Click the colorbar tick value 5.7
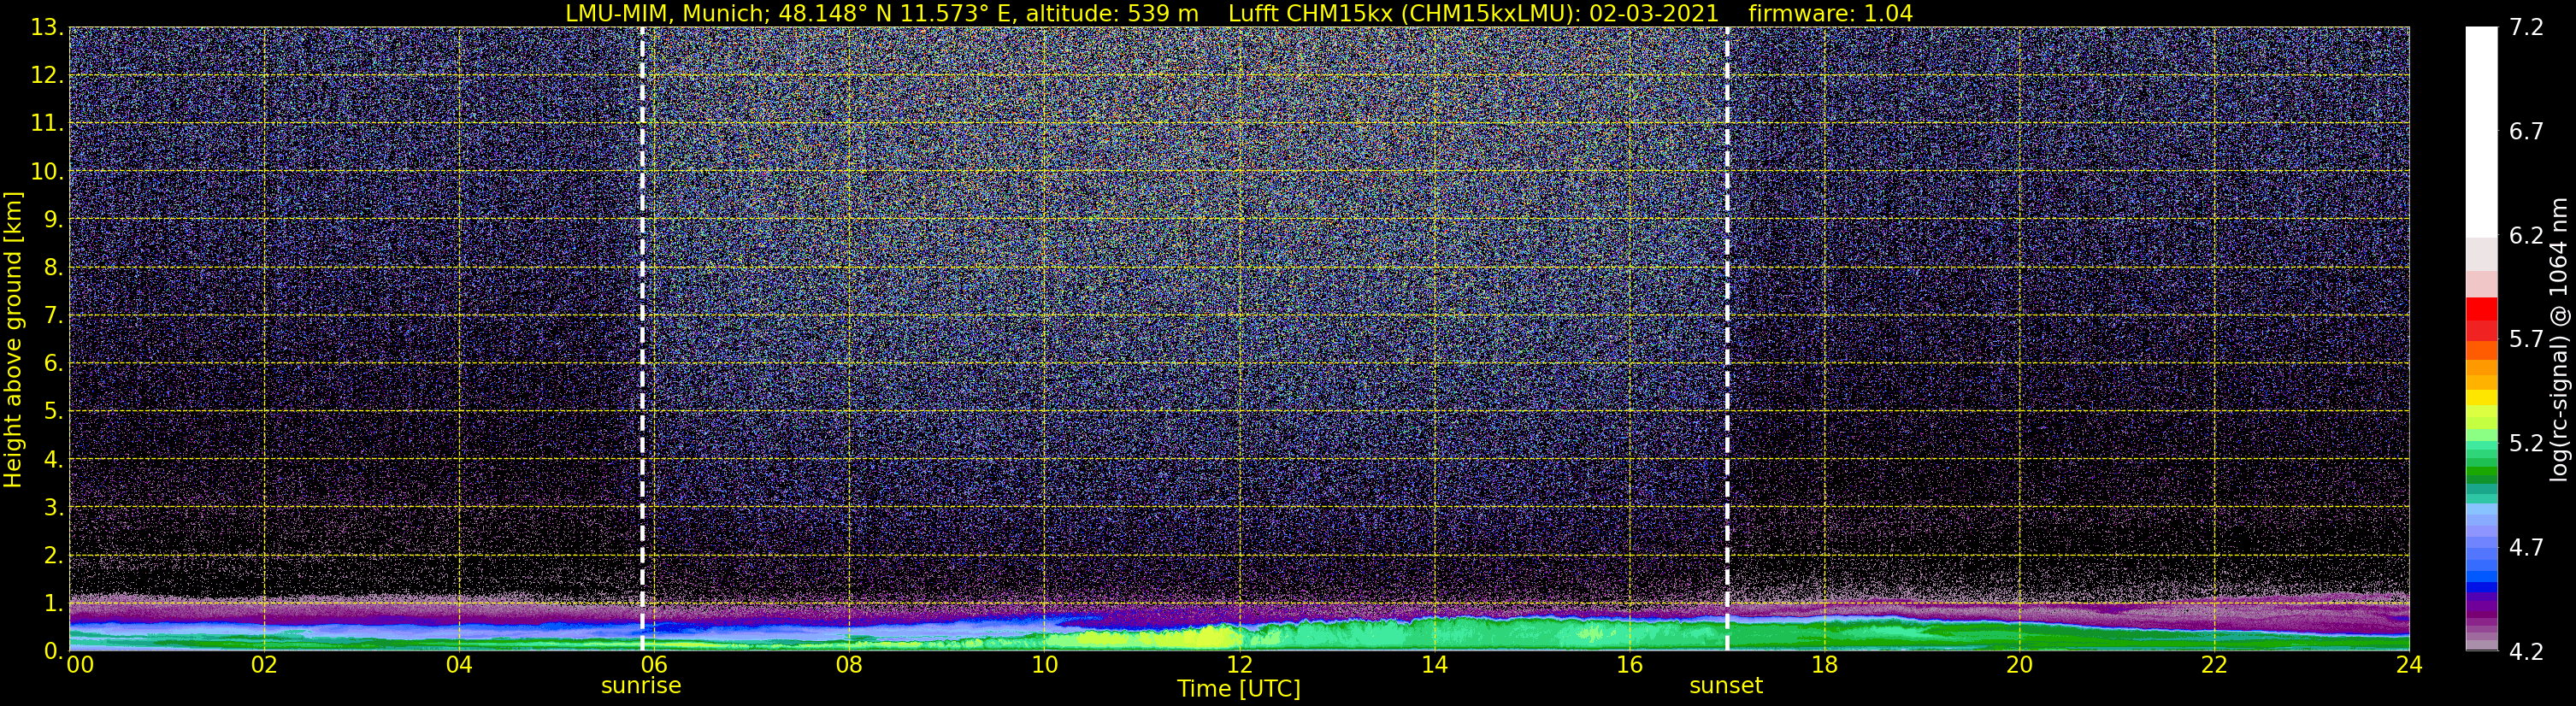This screenshot has height=706, width=2576. coord(2526,340)
